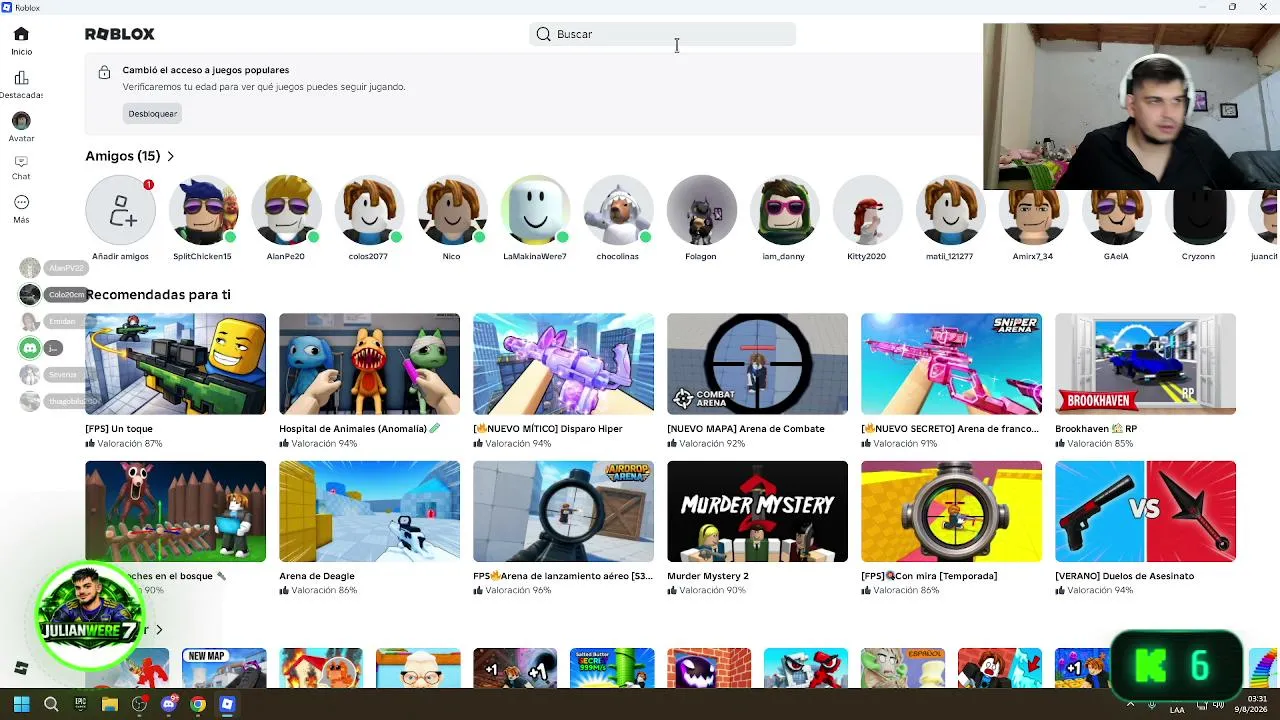The height and width of the screenshot is (720, 1280).
Task: Go to Inicio in the sidebar
Action: 21,41
